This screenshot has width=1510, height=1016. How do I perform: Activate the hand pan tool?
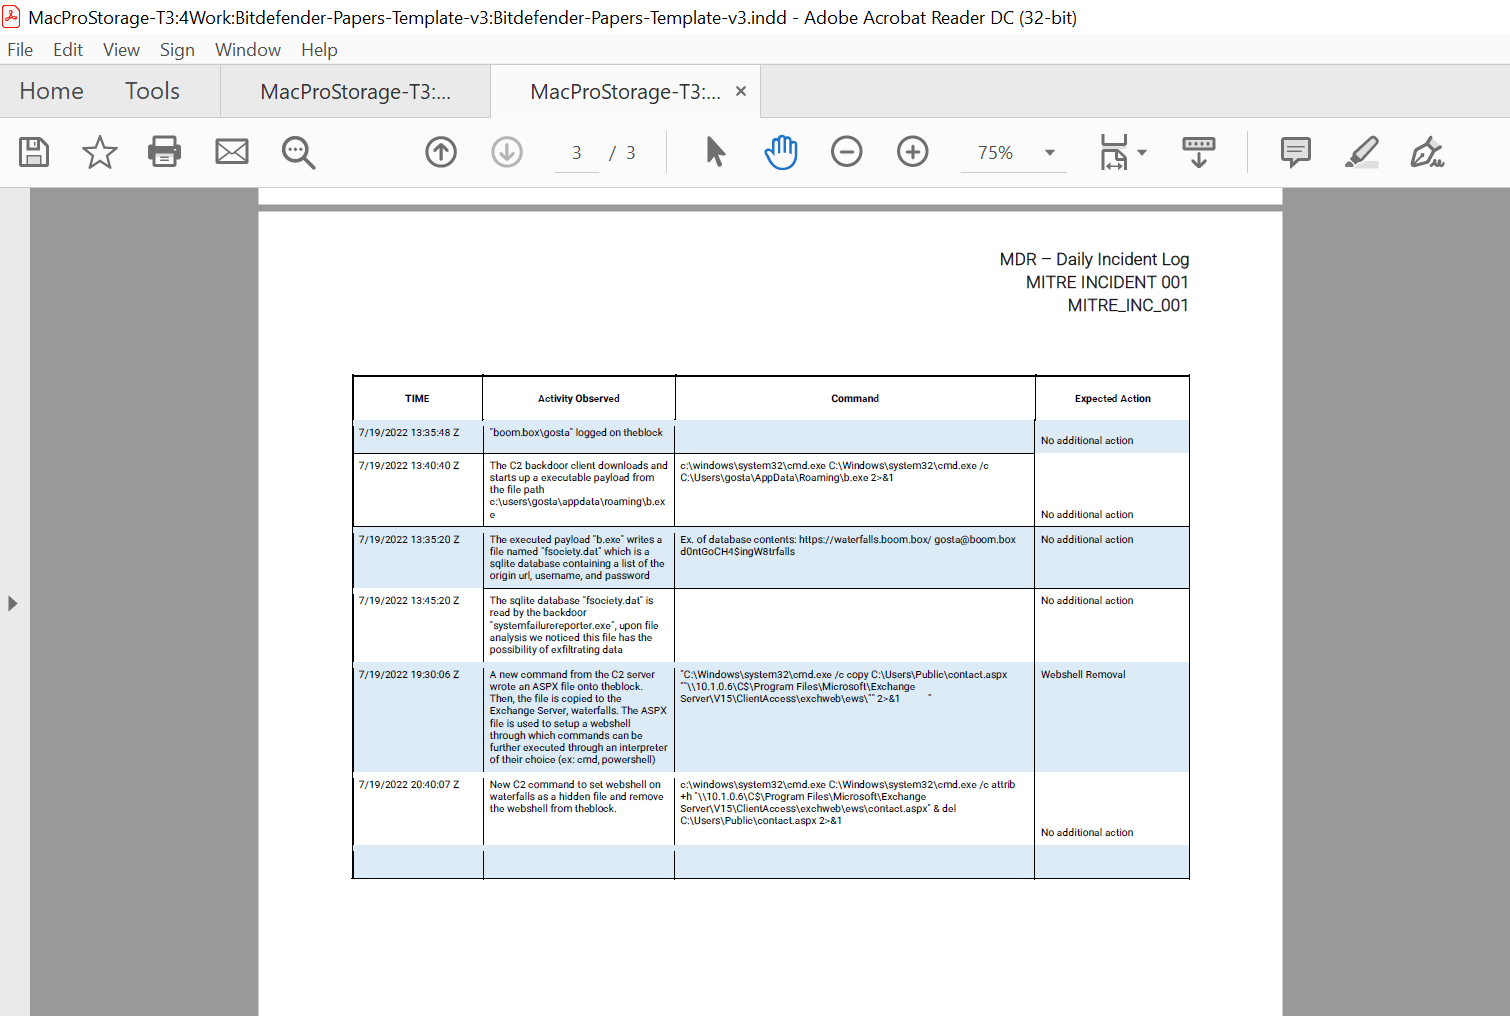click(x=781, y=152)
